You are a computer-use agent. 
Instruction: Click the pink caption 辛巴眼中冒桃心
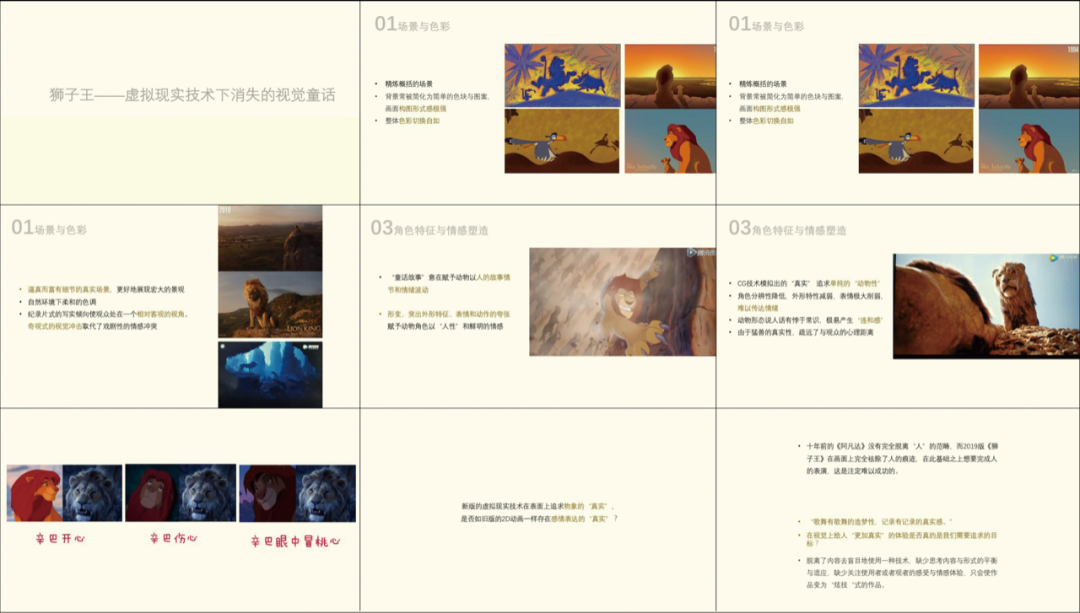(x=295, y=541)
